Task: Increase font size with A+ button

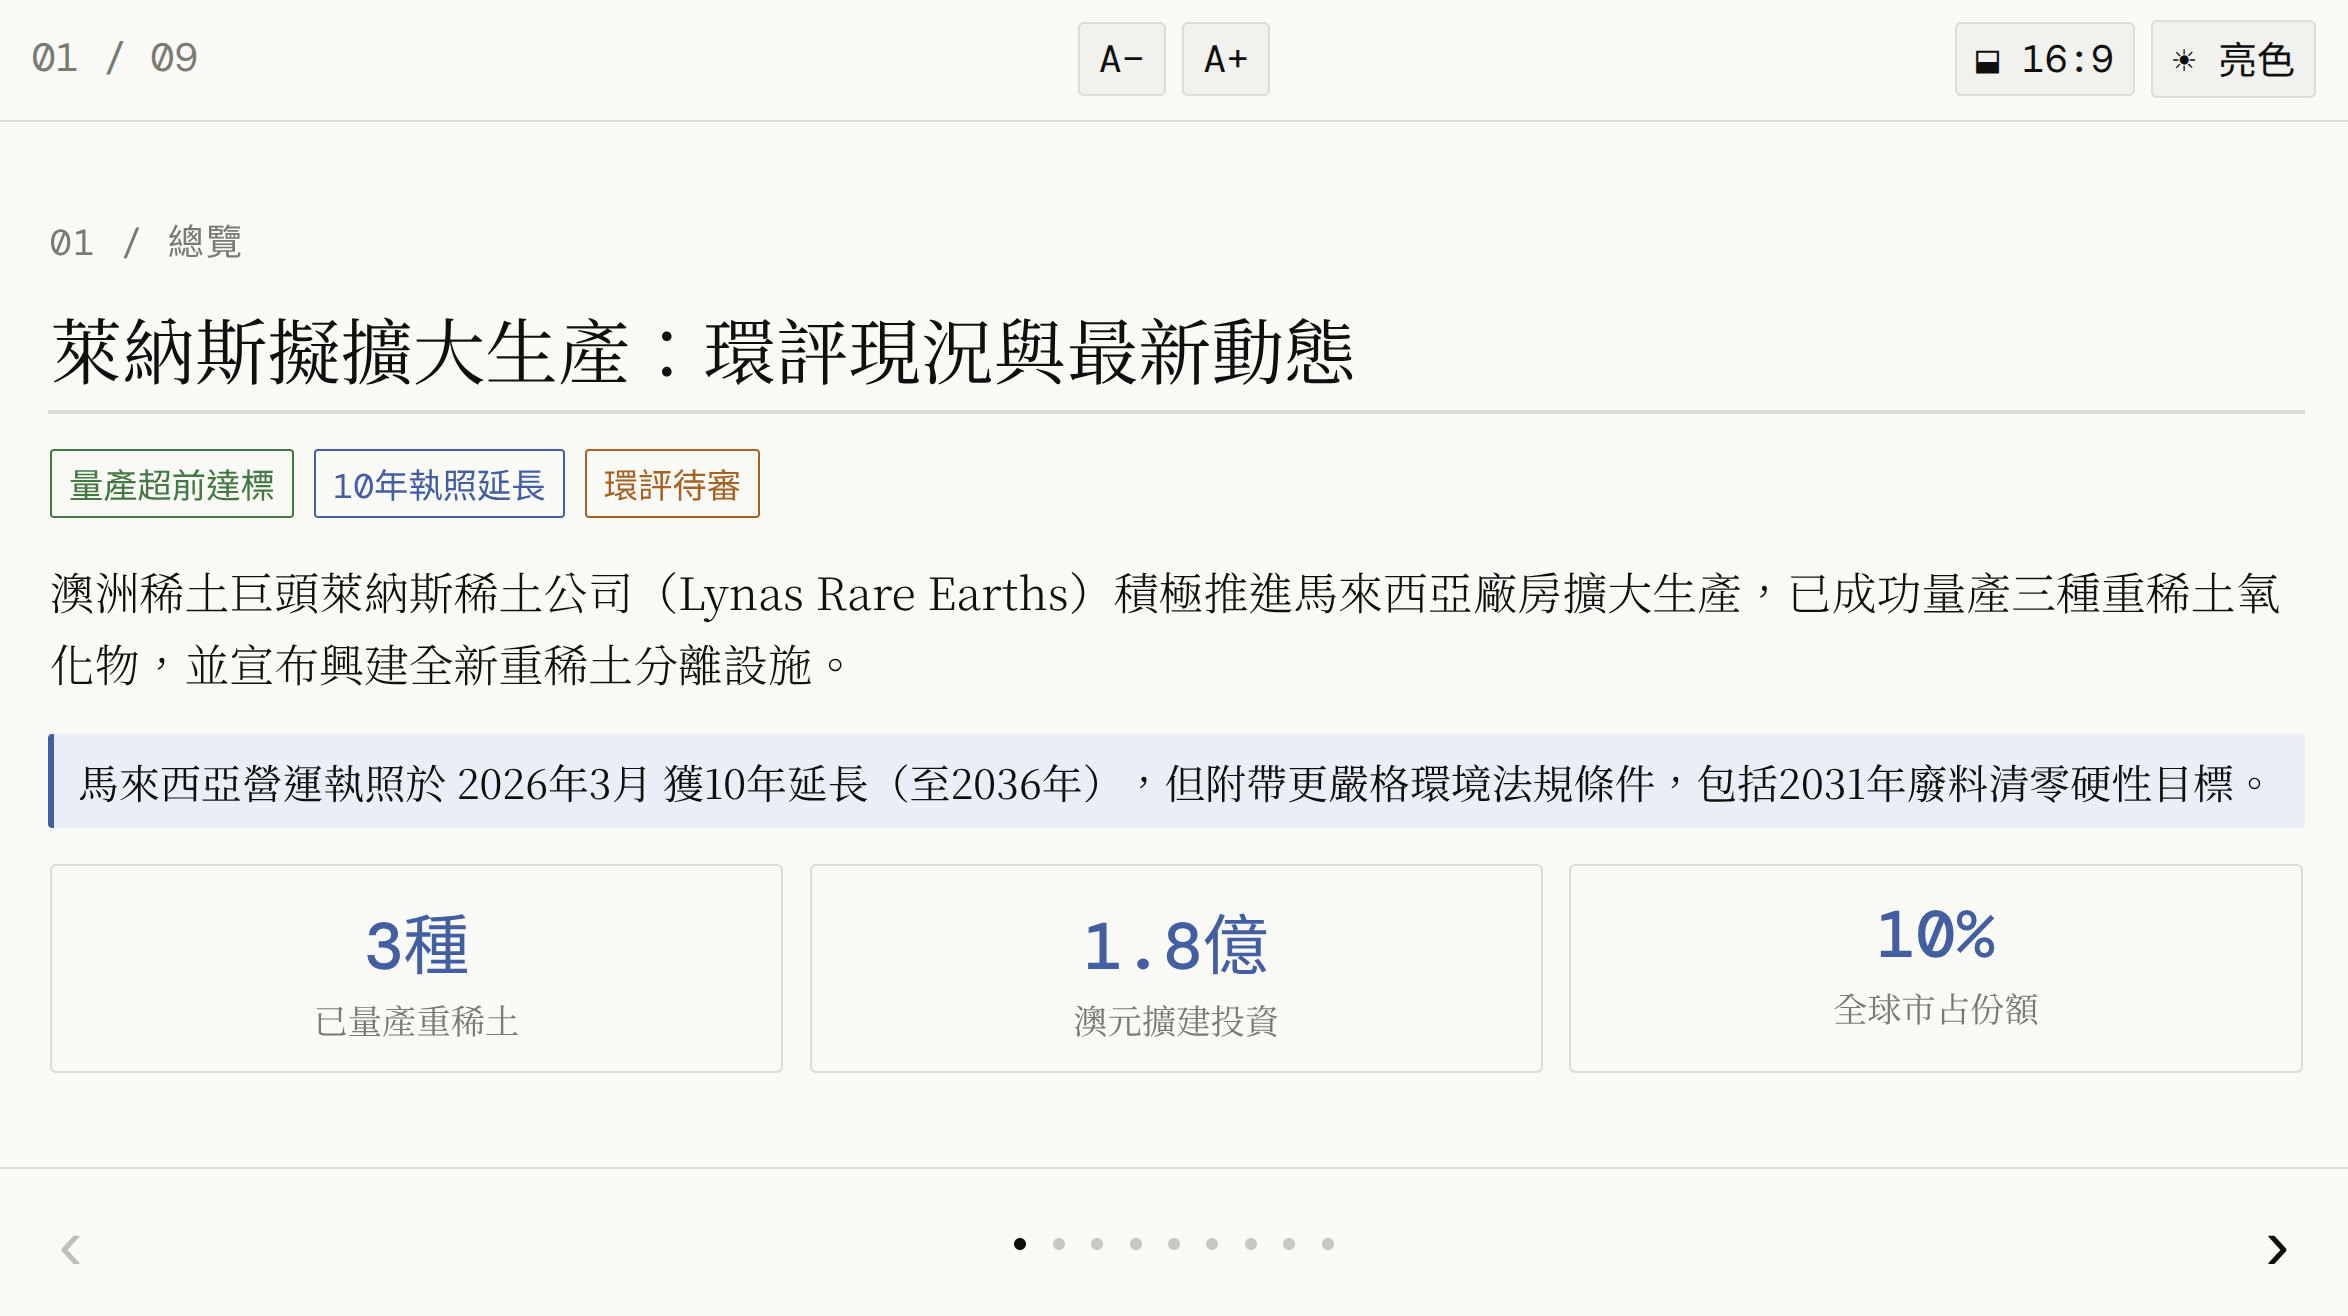Action: point(1225,59)
